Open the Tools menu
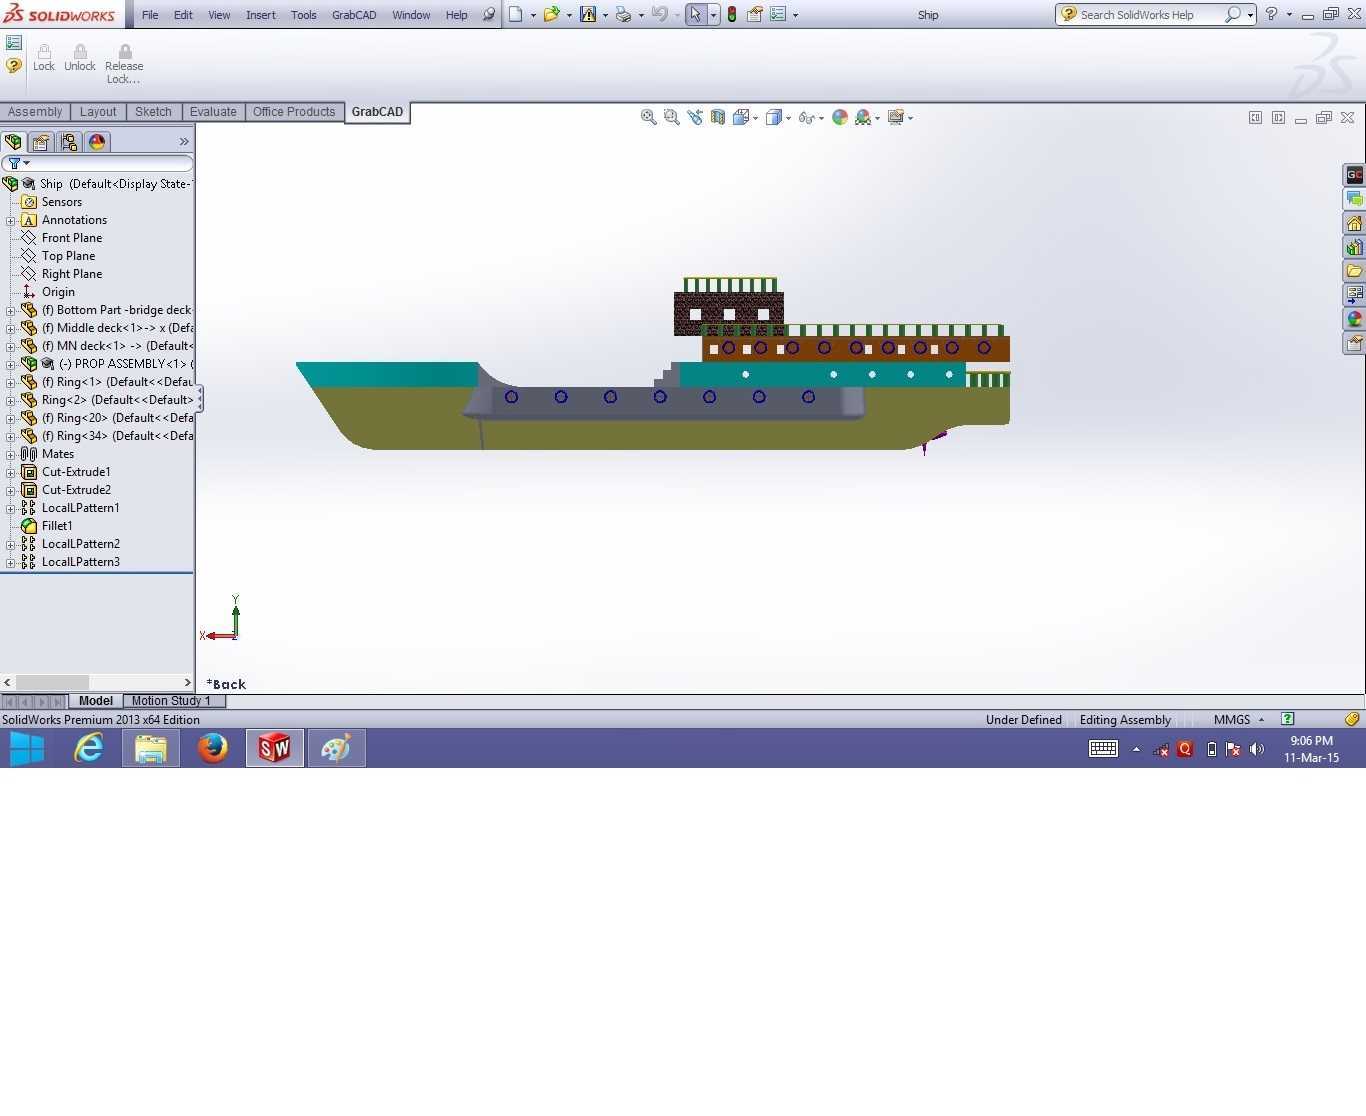 [x=303, y=15]
